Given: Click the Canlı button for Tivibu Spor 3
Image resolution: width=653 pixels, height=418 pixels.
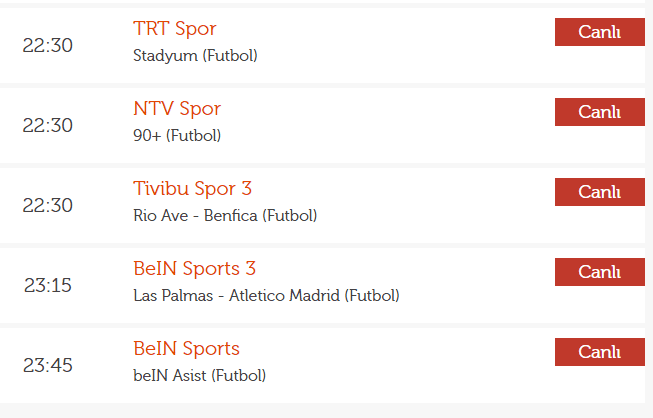Looking at the screenshot, I should (x=600, y=192).
